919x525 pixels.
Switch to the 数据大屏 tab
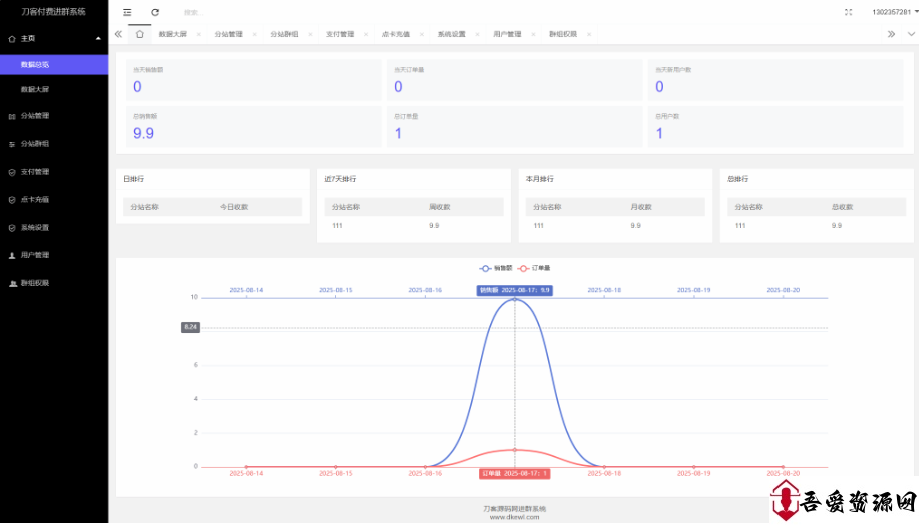pos(172,35)
